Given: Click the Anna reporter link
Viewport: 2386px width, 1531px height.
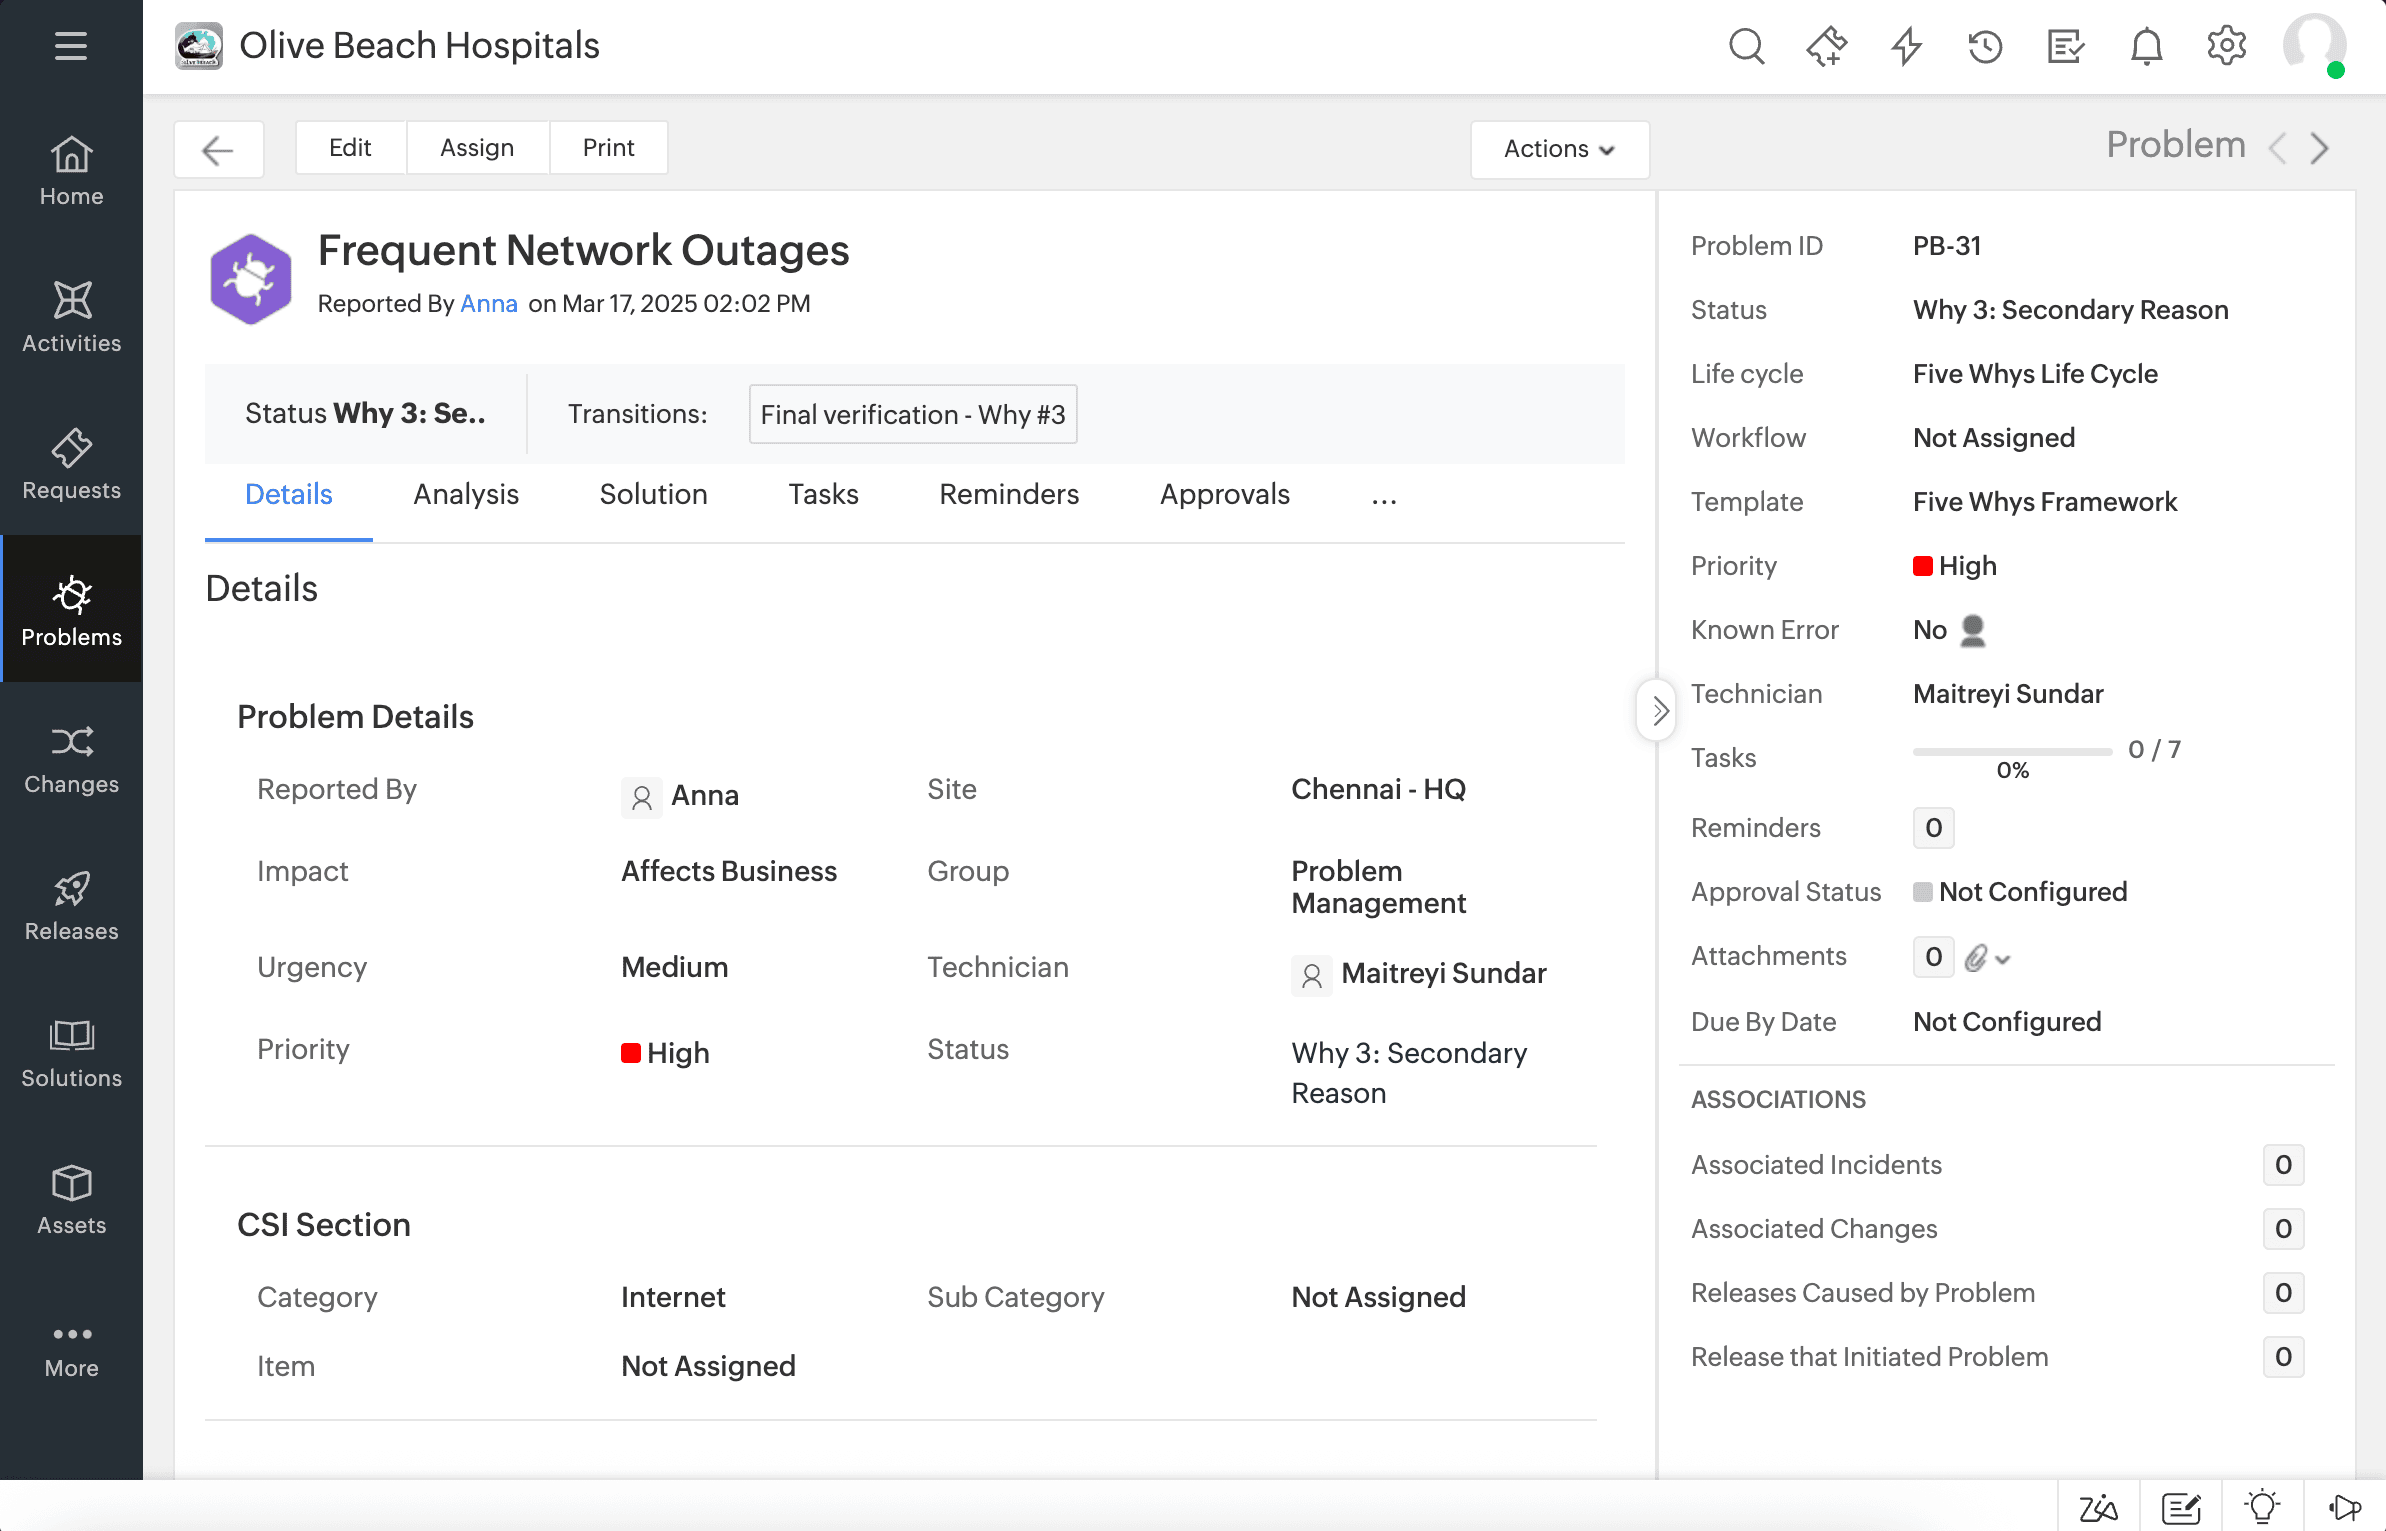Looking at the screenshot, I should (488, 304).
